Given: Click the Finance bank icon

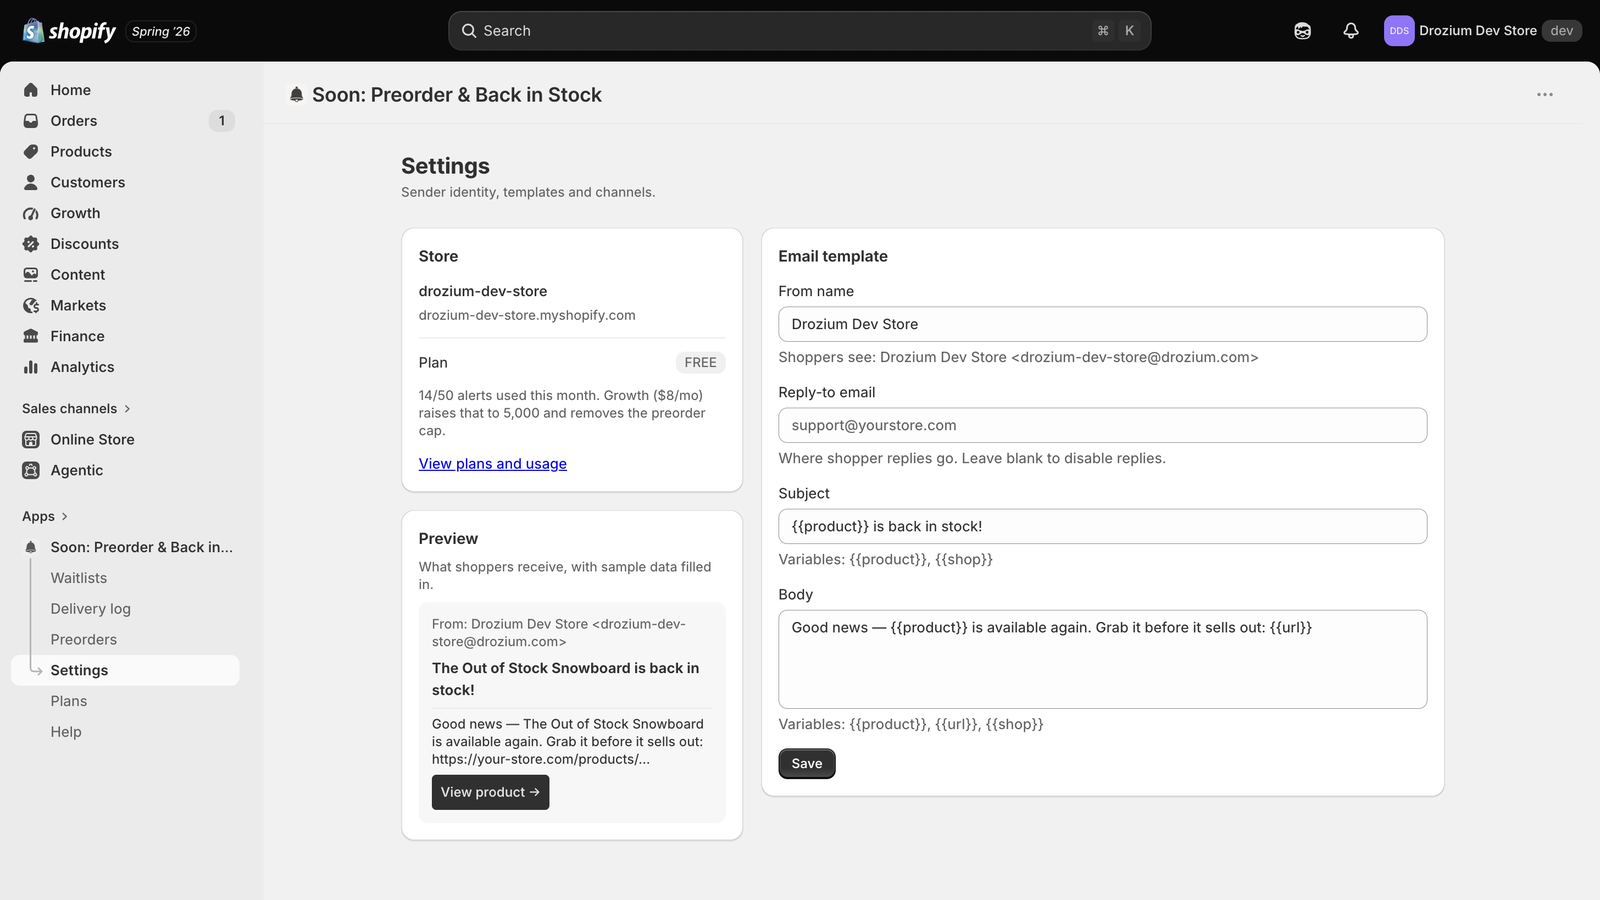Looking at the screenshot, I should click(31, 337).
